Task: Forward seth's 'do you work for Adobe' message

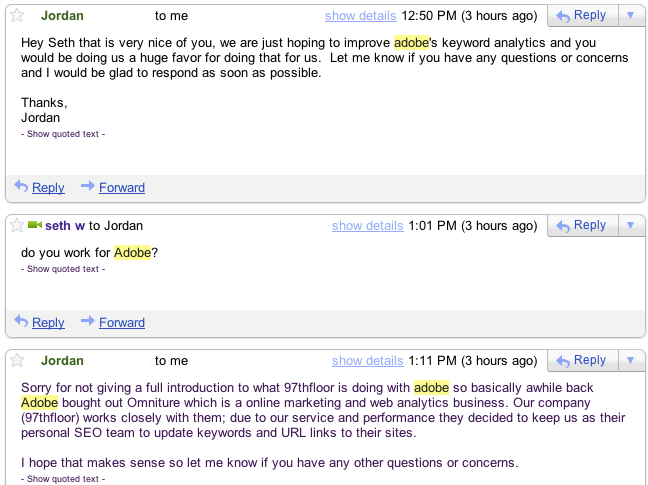Action: (121, 322)
